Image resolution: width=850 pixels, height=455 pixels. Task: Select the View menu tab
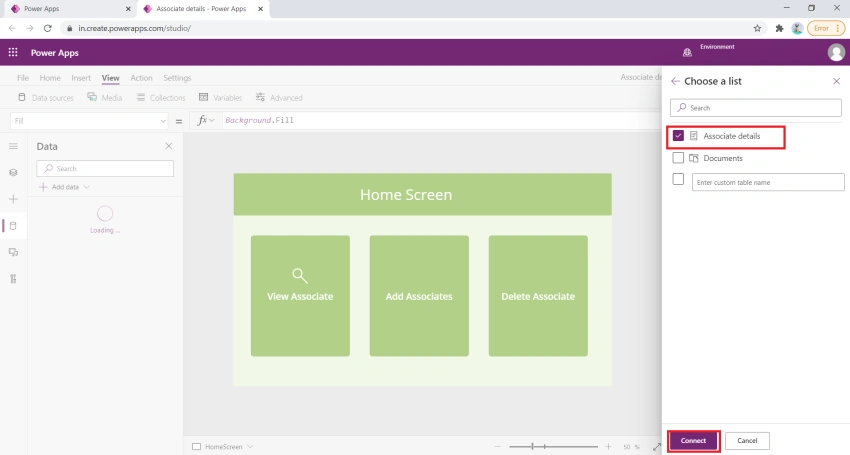click(x=111, y=78)
